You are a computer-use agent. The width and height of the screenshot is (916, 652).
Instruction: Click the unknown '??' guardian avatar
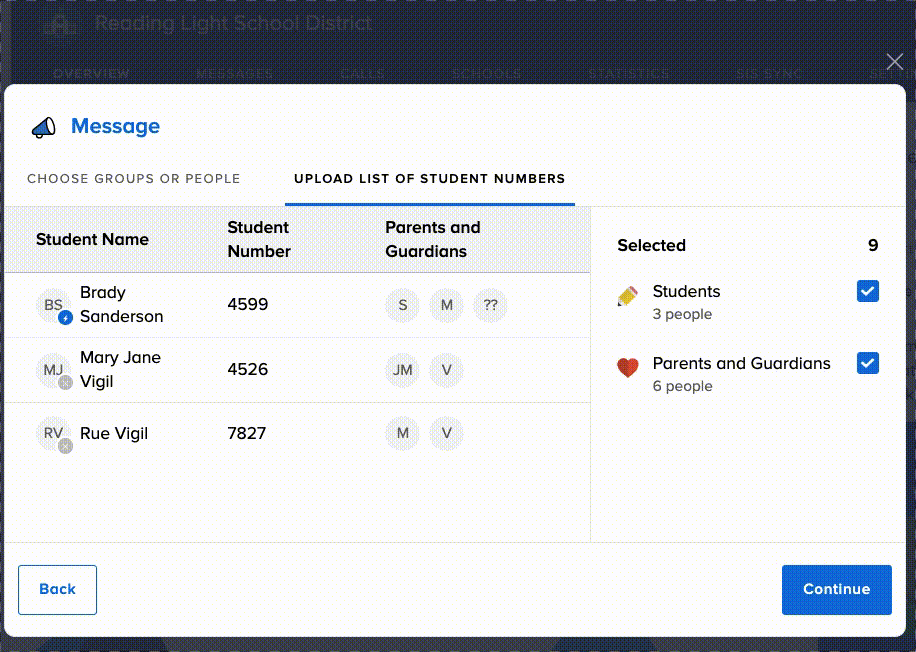490,305
